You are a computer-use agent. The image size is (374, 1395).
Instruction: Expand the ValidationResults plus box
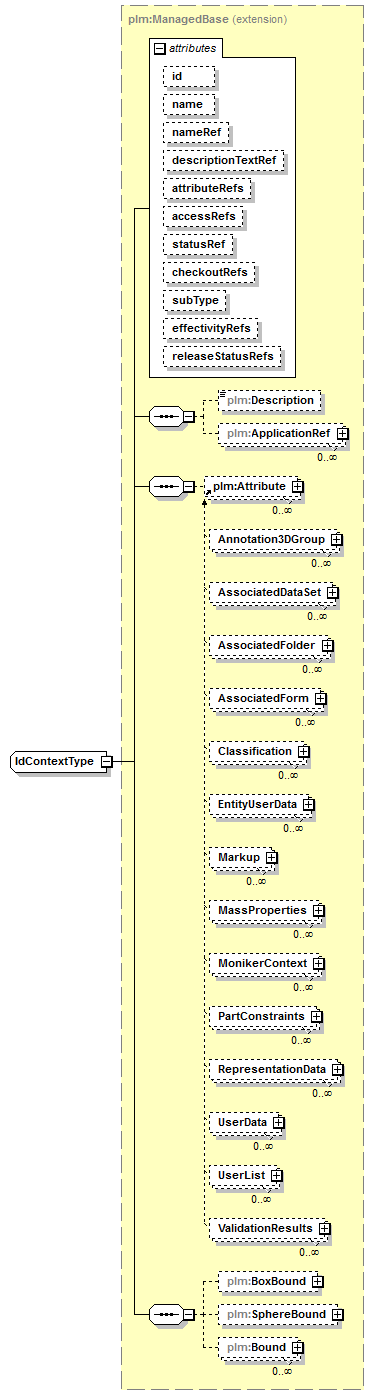324,1228
